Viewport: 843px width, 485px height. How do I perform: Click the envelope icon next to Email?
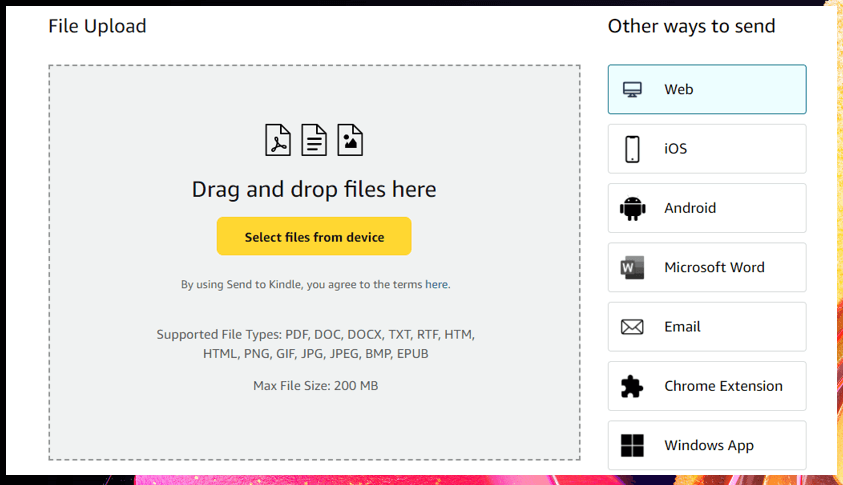[632, 327]
